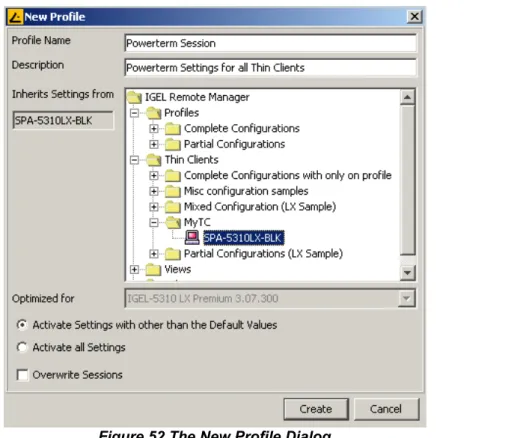Select the Activate all Settings radio button
Viewport: 520px width, 438px height.
pyautogui.click(x=22, y=347)
